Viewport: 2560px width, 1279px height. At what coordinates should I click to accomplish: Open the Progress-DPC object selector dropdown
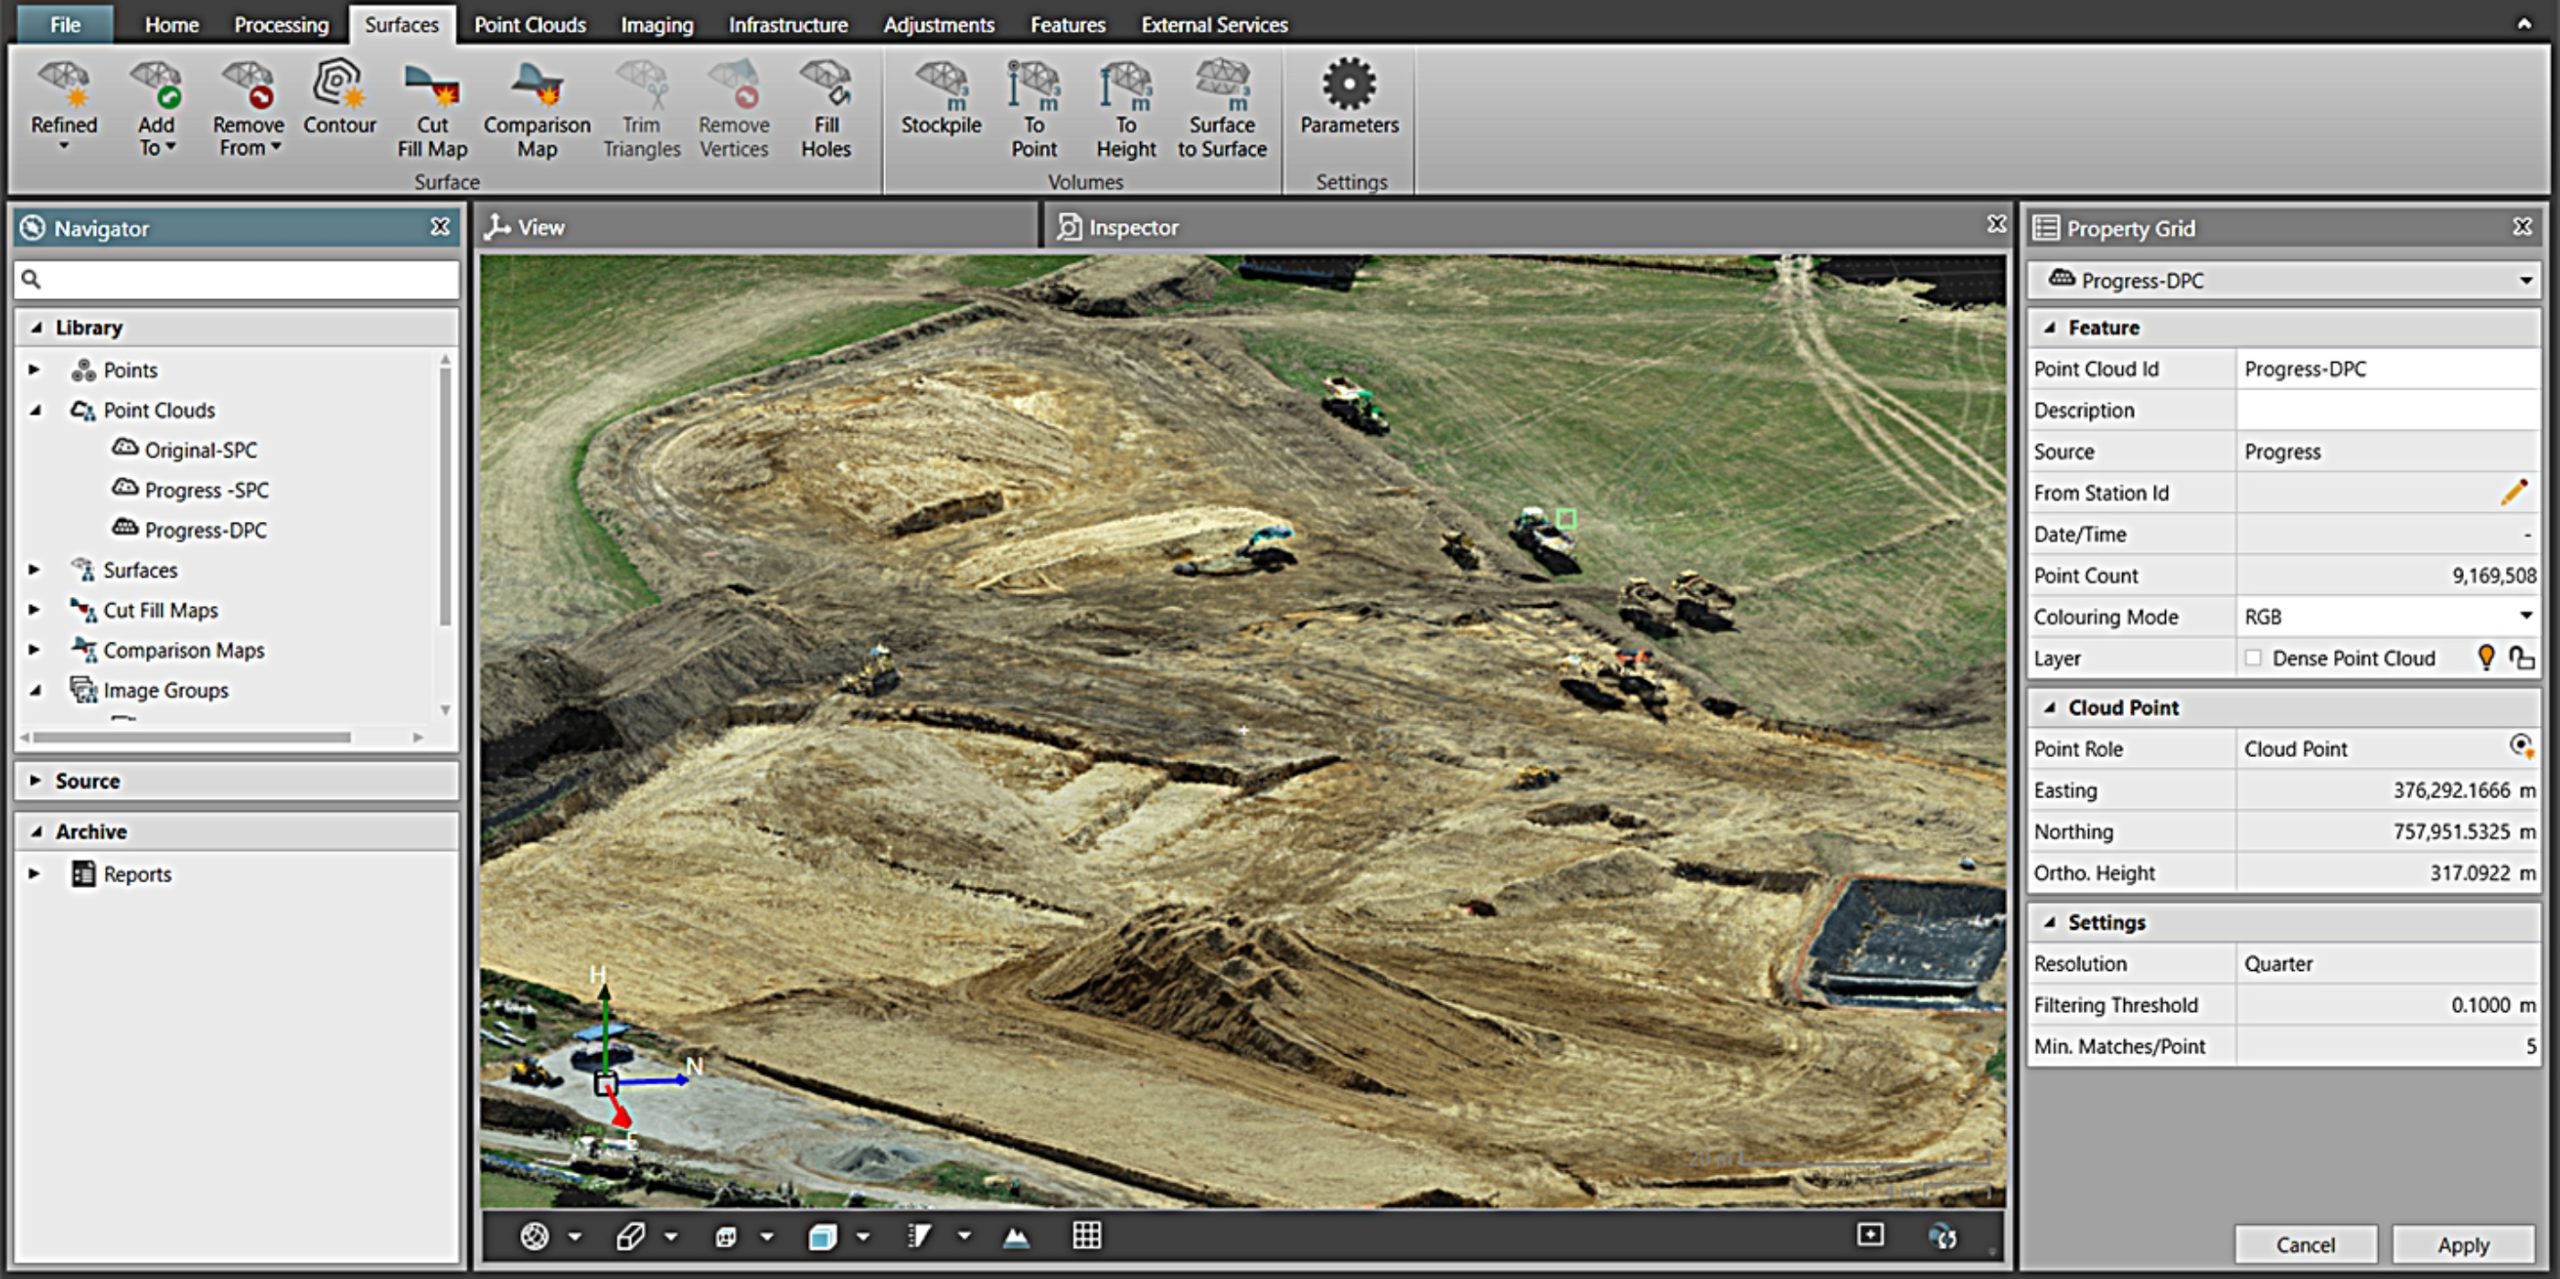click(2525, 281)
